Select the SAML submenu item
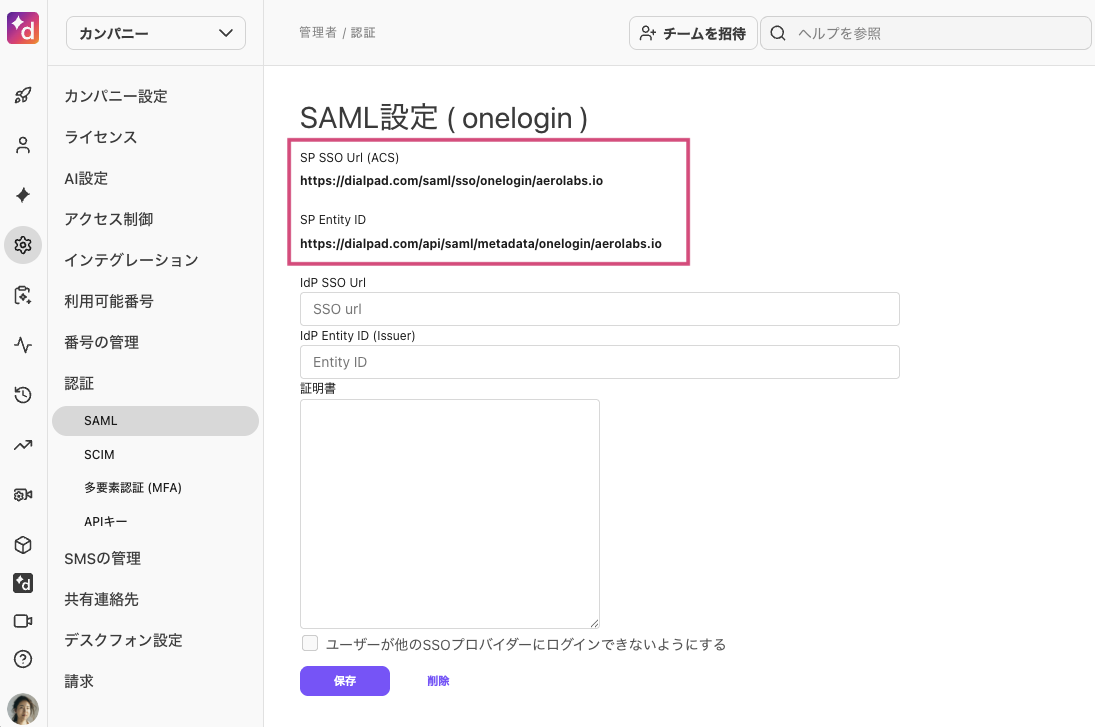1095x727 pixels. 156,421
